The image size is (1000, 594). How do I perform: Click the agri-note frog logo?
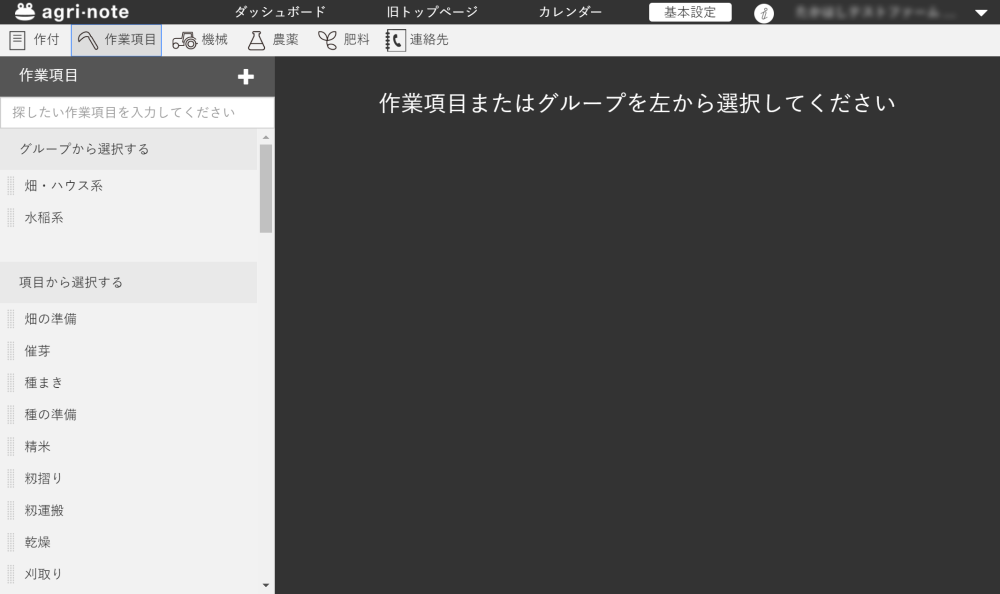[x=25, y=12]
